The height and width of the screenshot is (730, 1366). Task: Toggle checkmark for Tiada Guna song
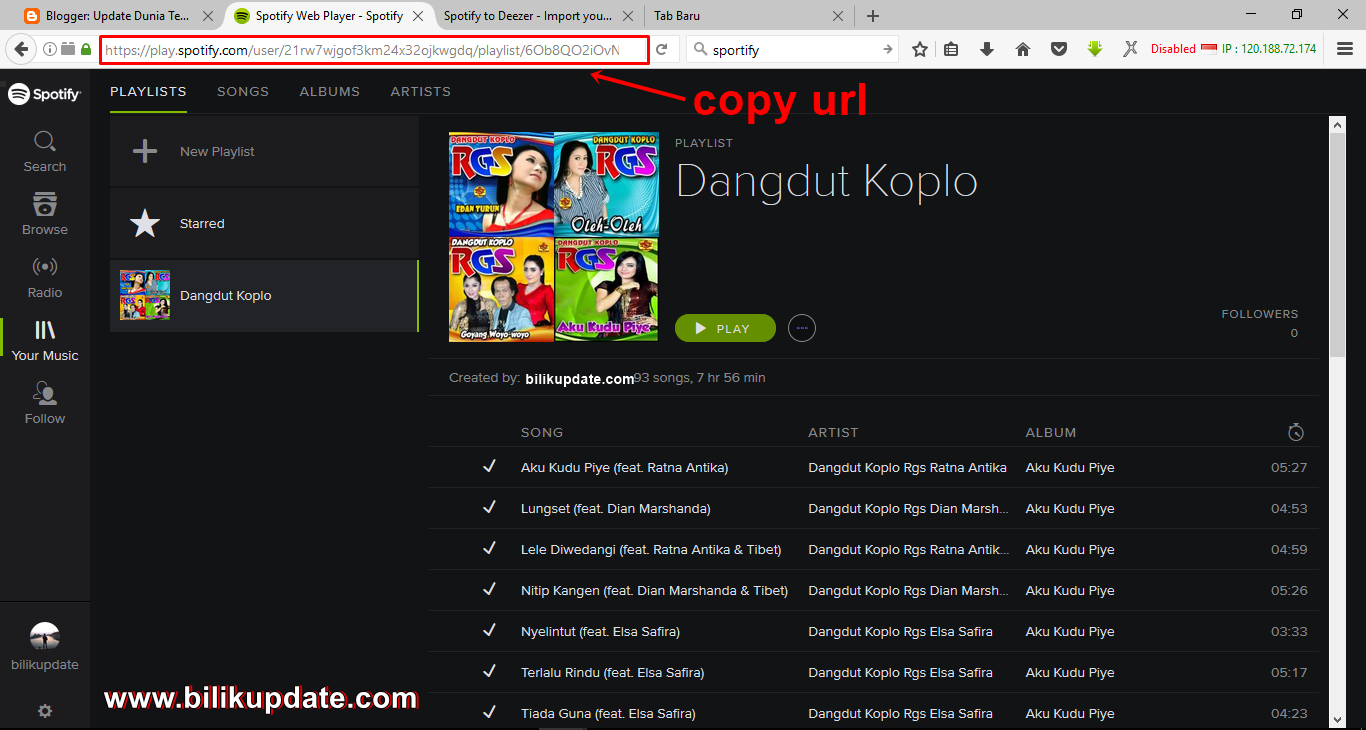pos(489,713)
